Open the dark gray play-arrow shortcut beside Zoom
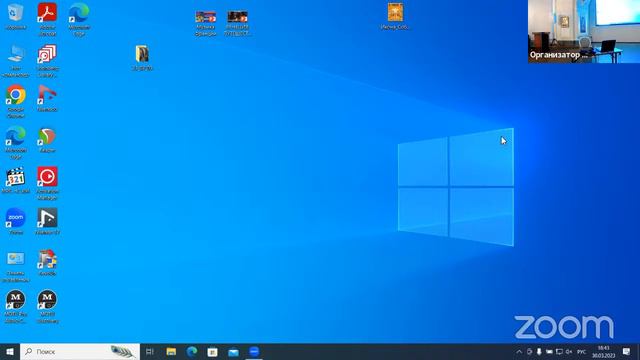This screenshot has width=640, height=360. coord(47,218)
